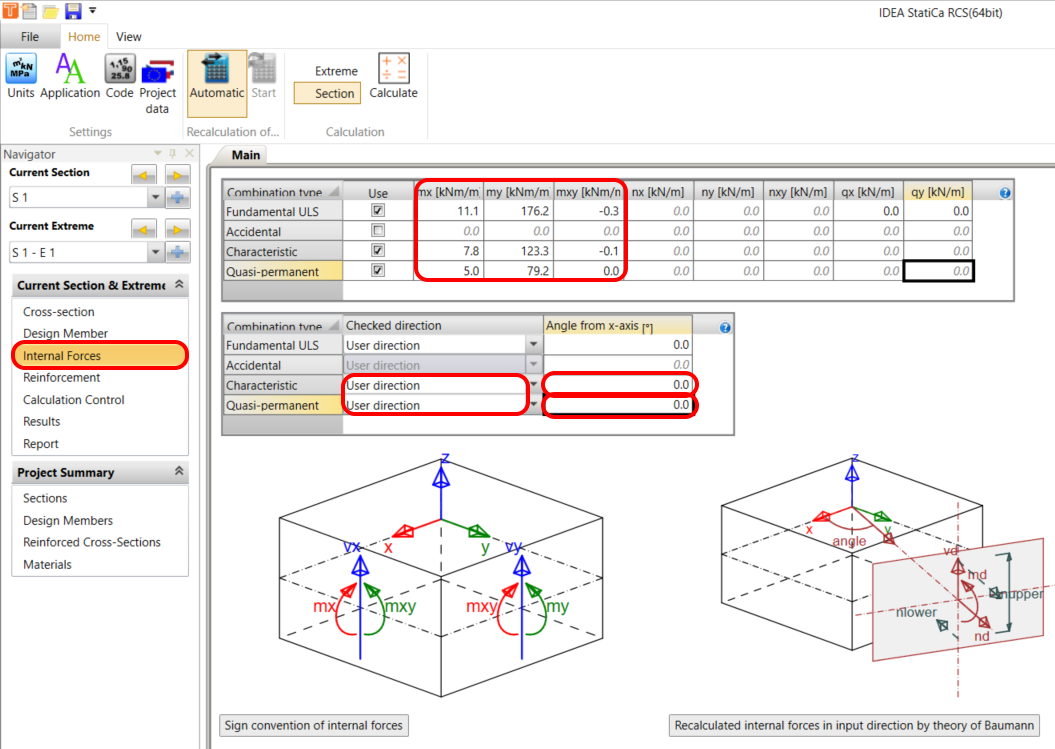Click the Sign convention of internal forces button
The width and height of the screenshot is (1055, 749).
tap(313, 725)
